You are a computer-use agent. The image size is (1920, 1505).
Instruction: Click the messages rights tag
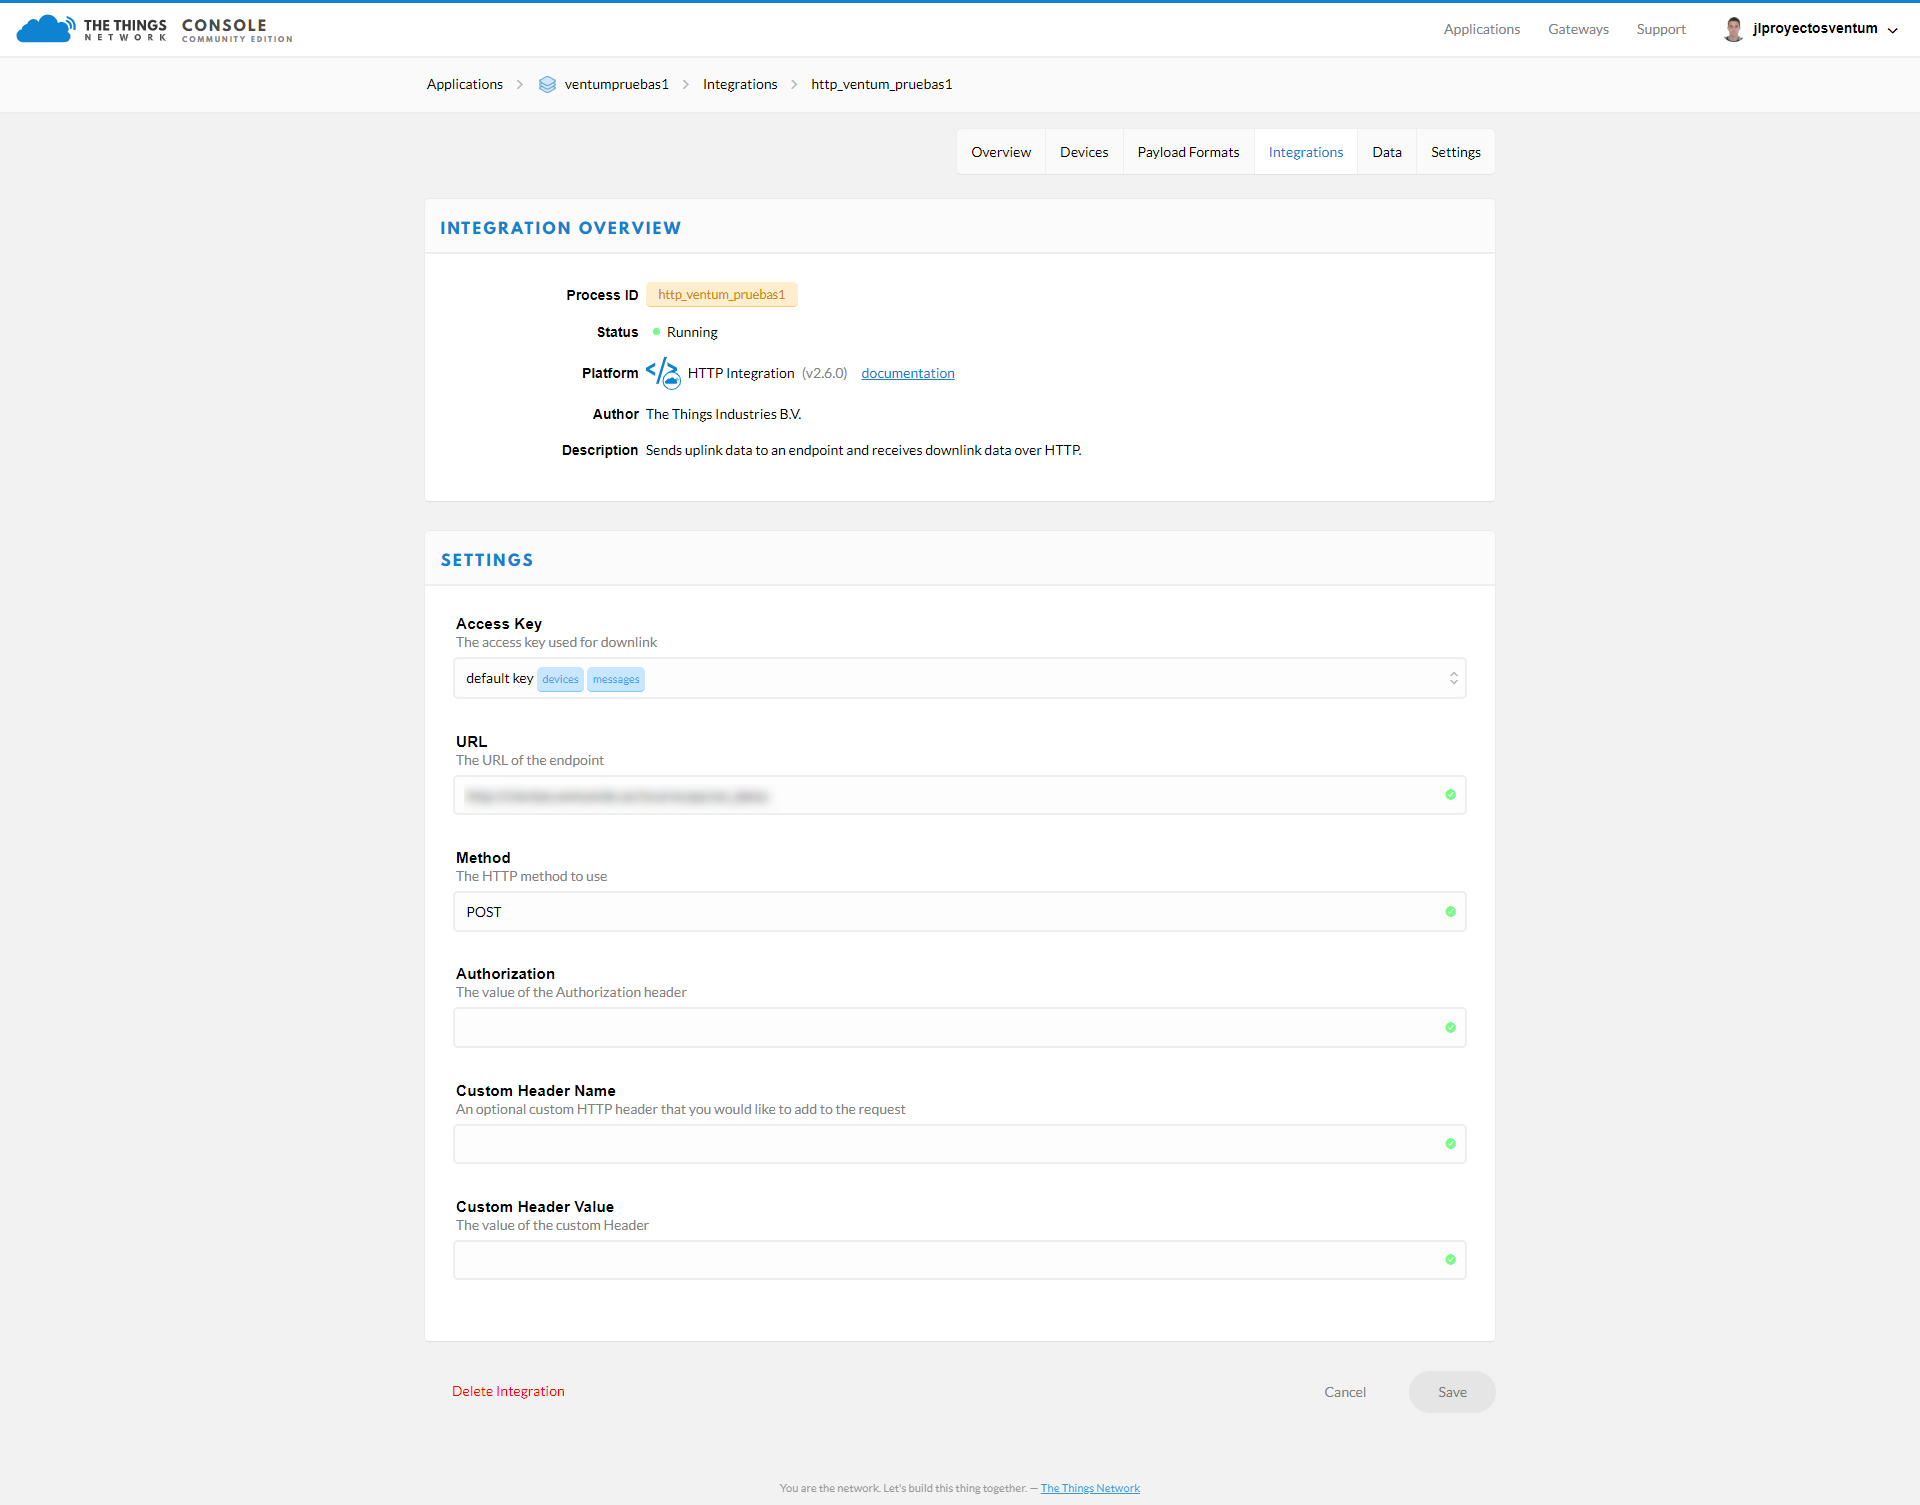pos(615,679)
